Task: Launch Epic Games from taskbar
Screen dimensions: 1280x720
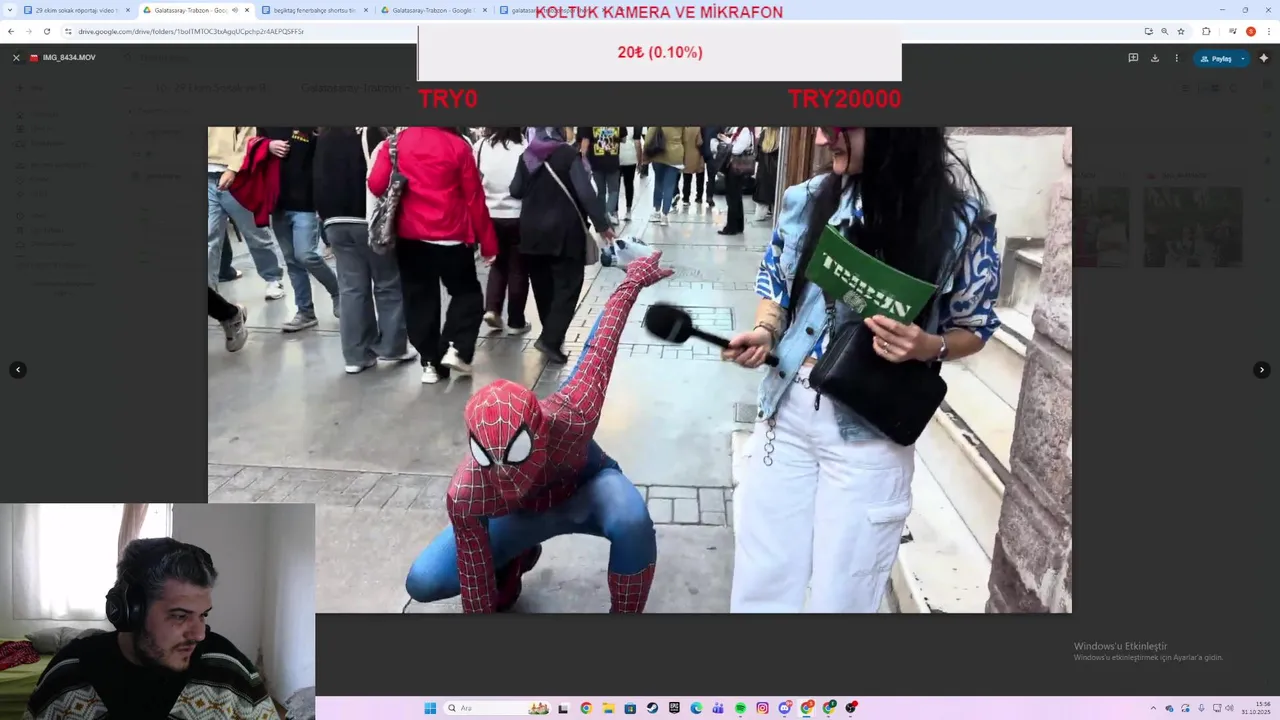Action: tap(675, 708)
